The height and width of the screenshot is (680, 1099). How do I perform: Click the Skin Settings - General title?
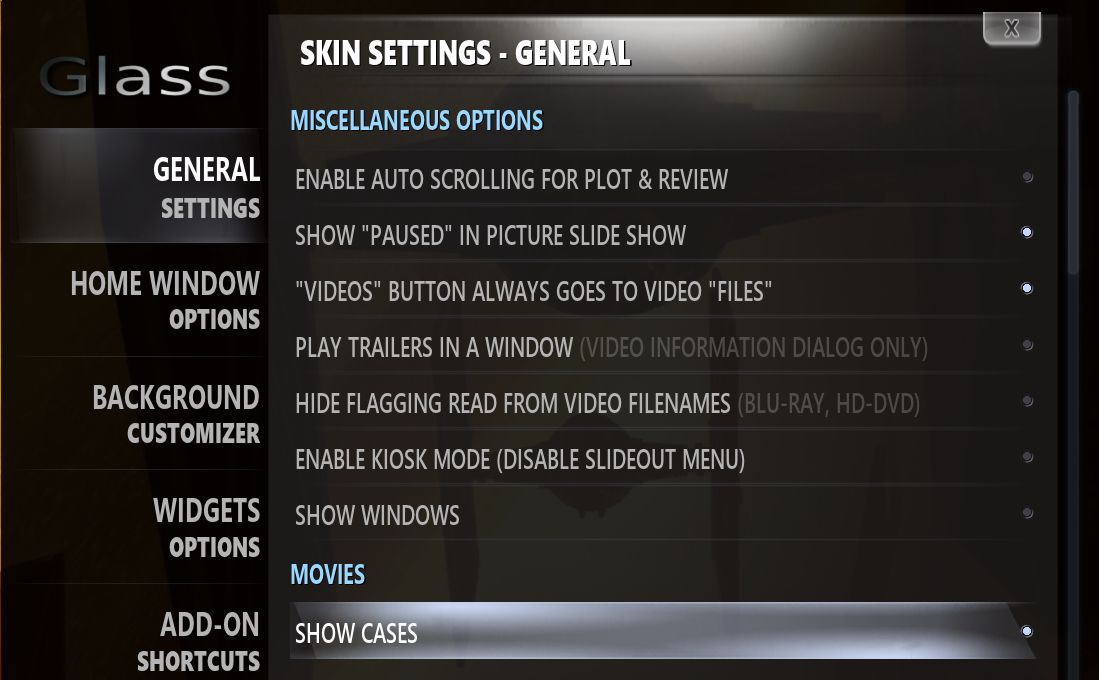[x=465, y=53]
